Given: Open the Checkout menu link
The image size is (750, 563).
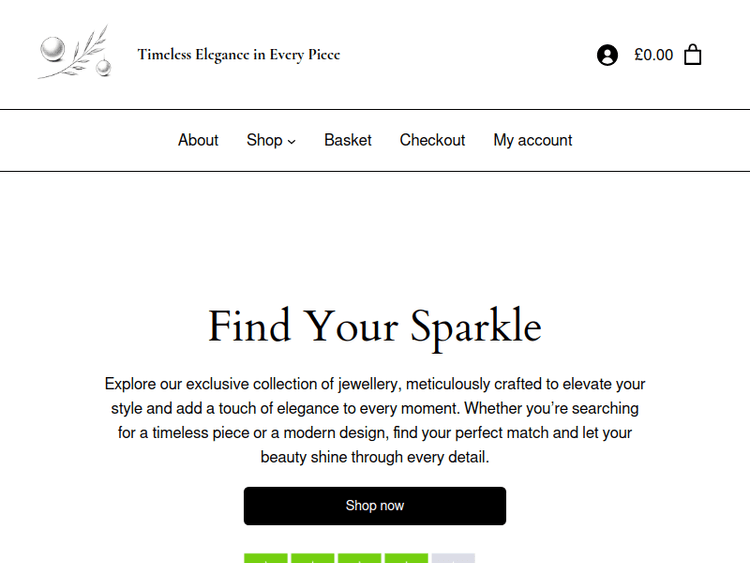Looking at the screenshot, I should pos(432,140).
